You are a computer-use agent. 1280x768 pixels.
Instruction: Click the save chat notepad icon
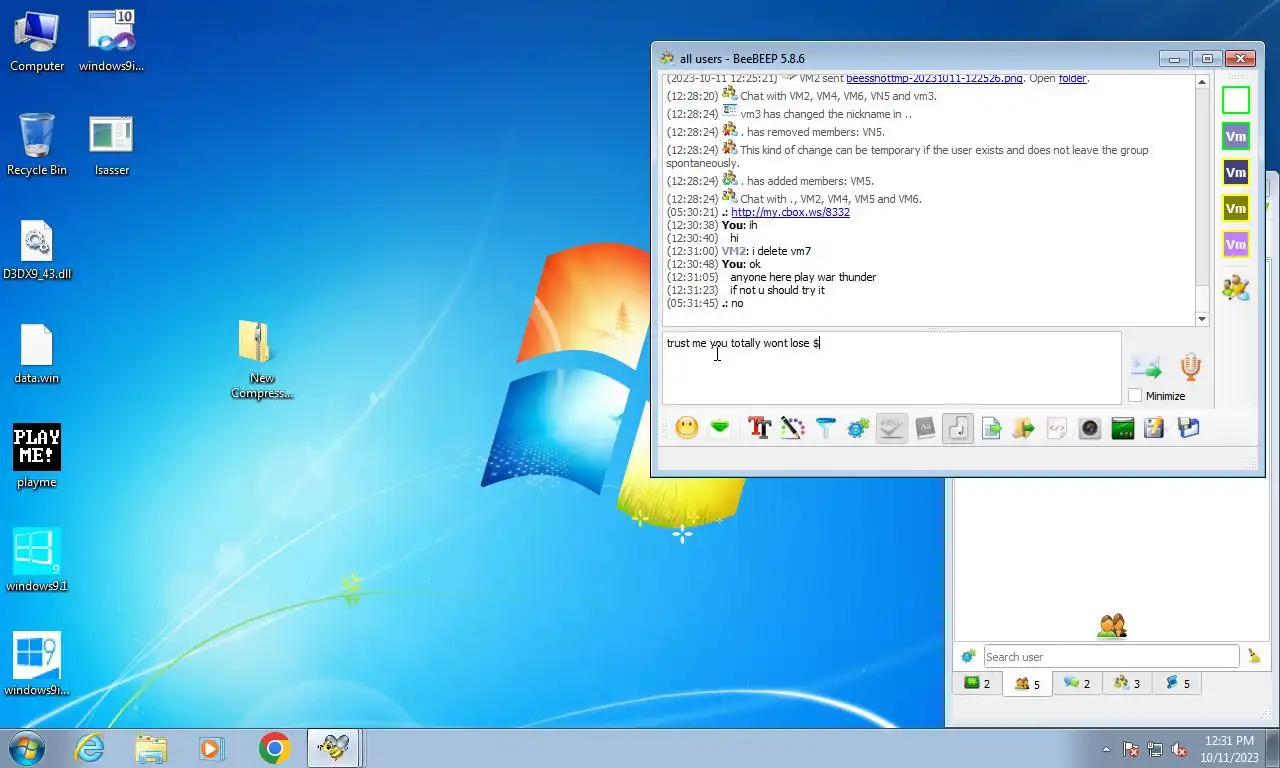(x=1154, y=428)
